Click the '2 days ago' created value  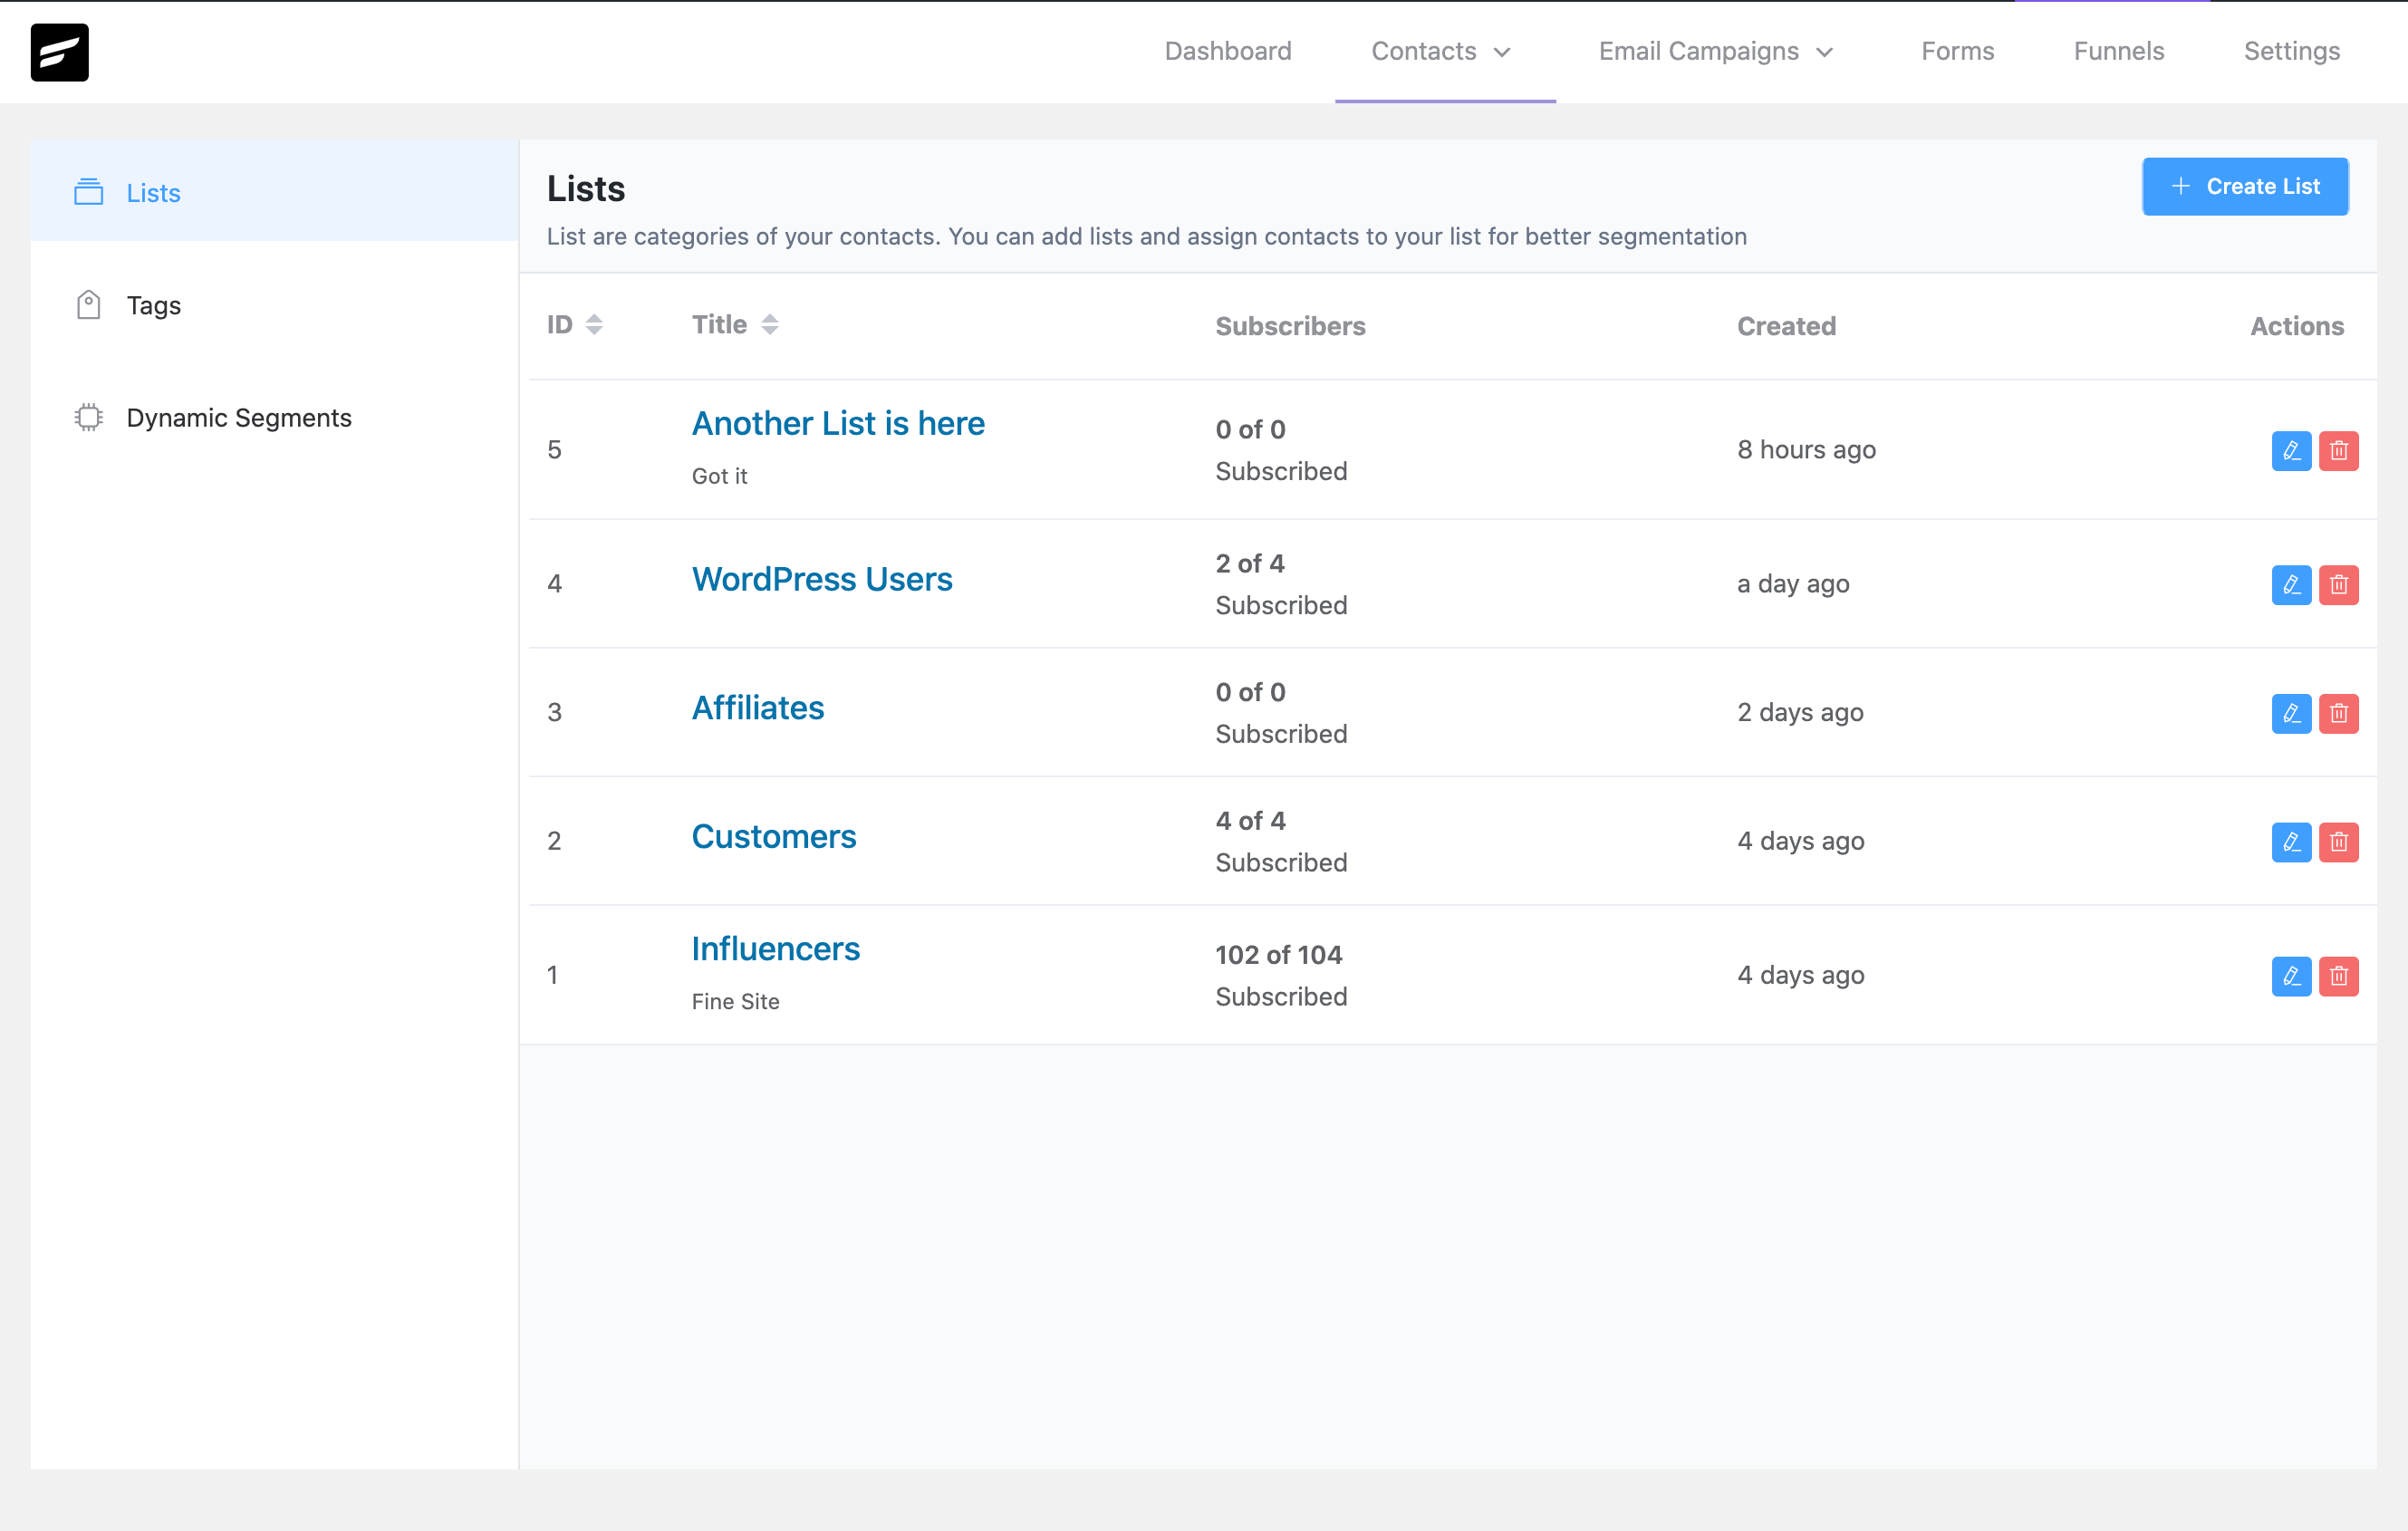pyautogui.click(x=1800, y=713)
